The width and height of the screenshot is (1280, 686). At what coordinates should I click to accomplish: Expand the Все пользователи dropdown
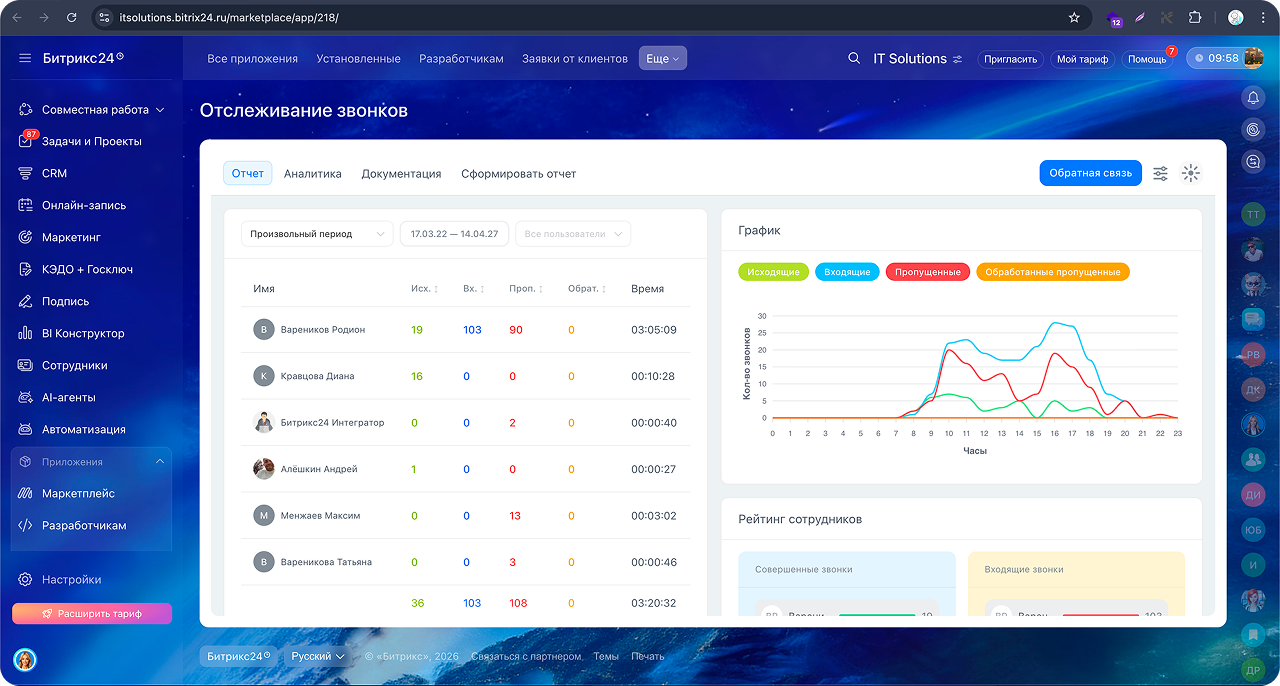(x=573, y=234)
